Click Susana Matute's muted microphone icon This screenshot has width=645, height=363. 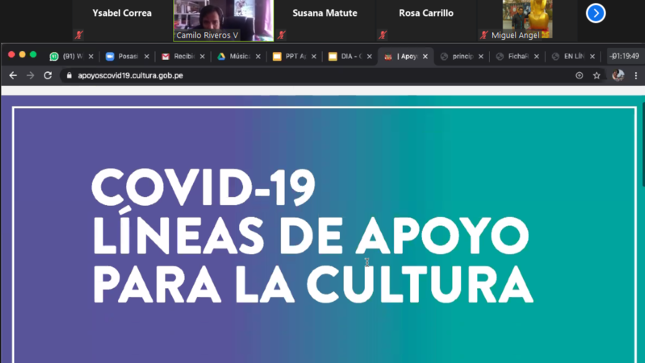[x=281, y=35]
